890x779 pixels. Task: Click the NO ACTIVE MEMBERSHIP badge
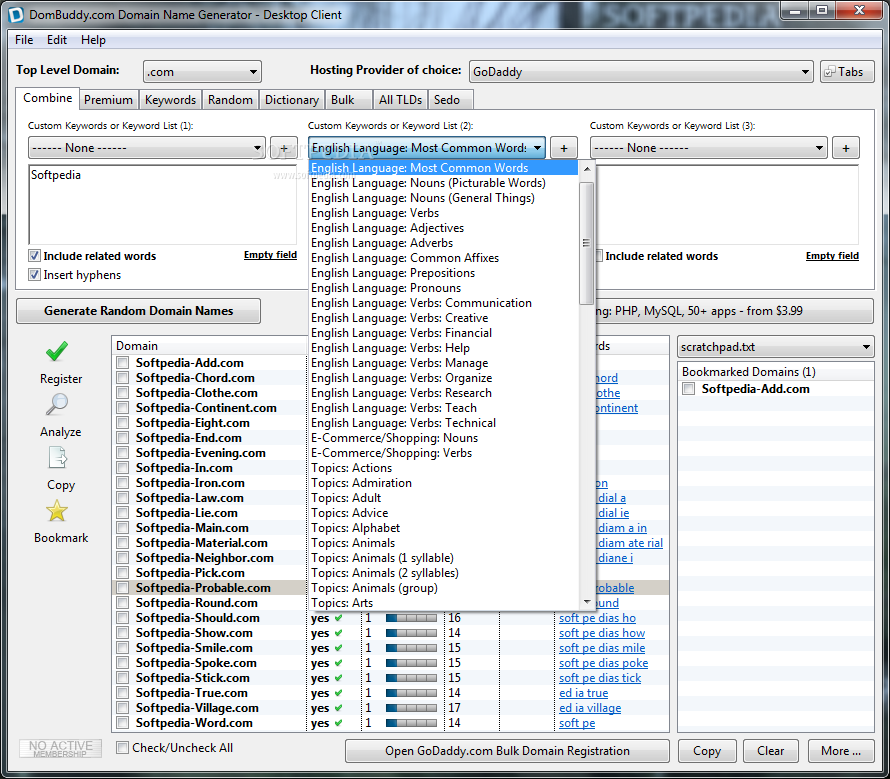click(61, 748)
